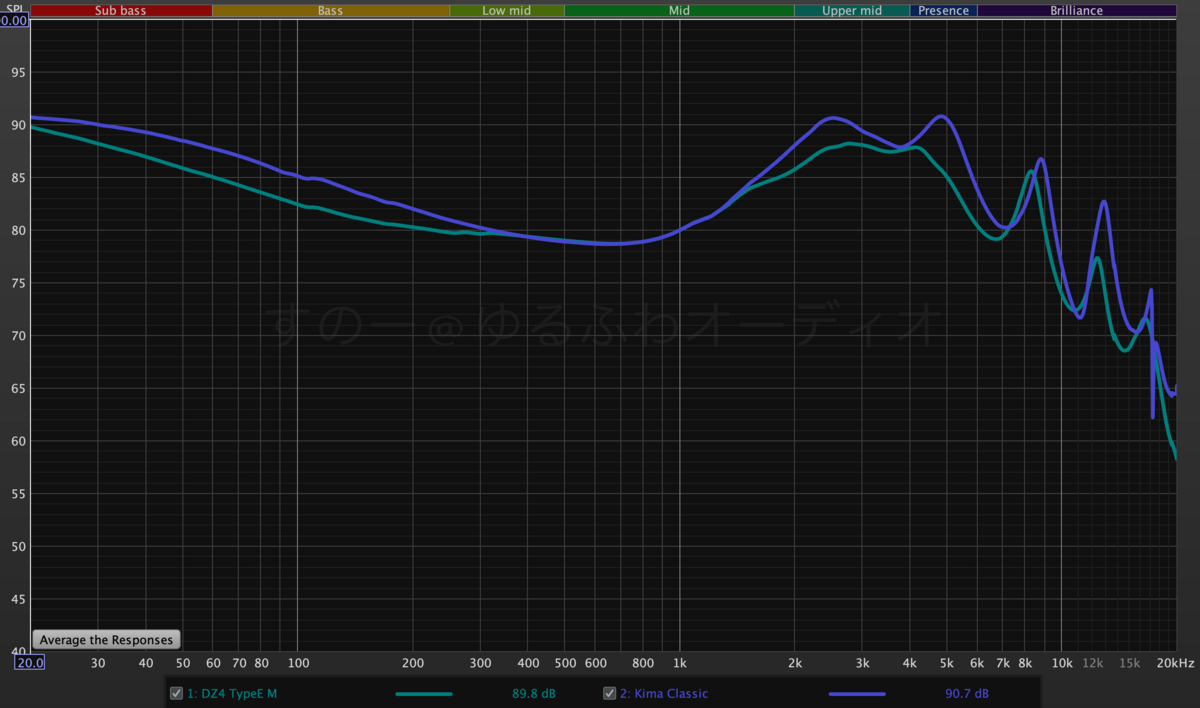The height and width of the screenshot is (708, 1200).
Task: Click the top SPL axis limit field
Action: click(14, 20)
